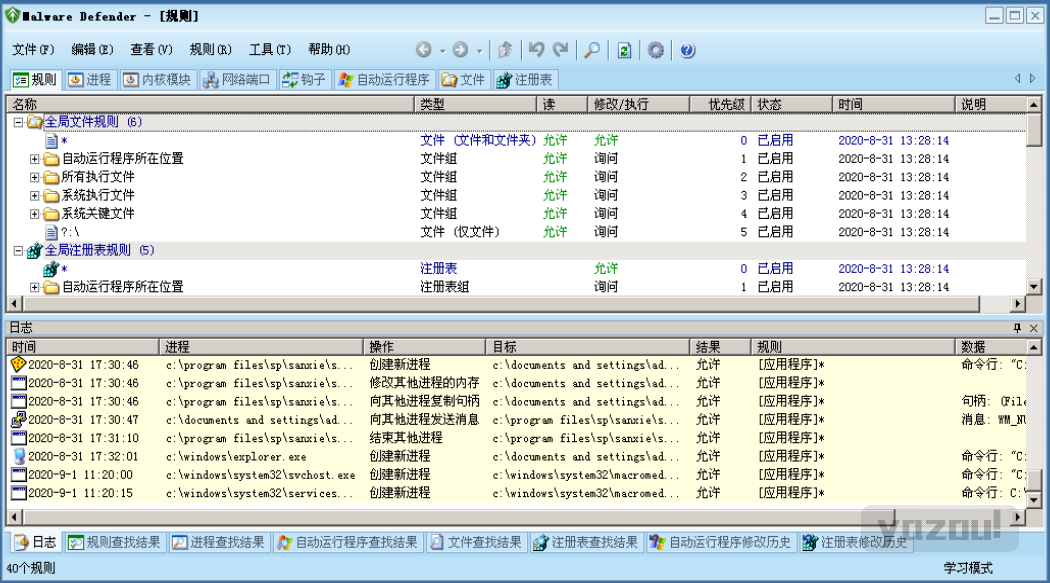The width and height of the screenshot is (1050, 583).
Task: Click the Refresh toolbar icon
Action: [624, 50]
